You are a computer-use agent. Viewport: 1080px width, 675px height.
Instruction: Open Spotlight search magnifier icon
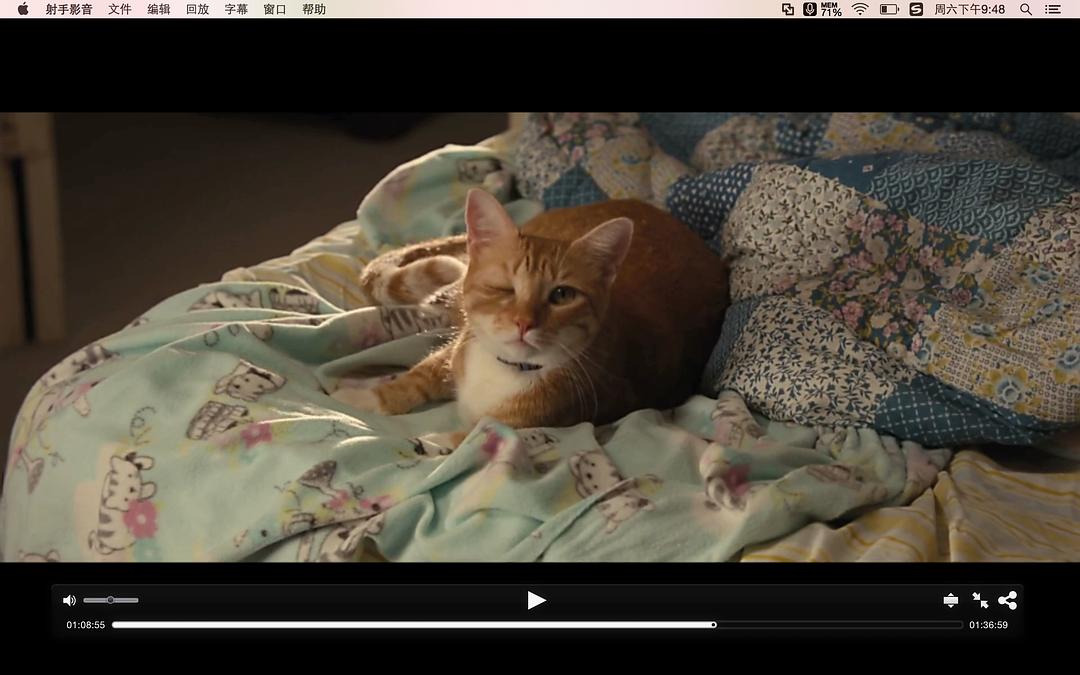tap(1026, 9)
